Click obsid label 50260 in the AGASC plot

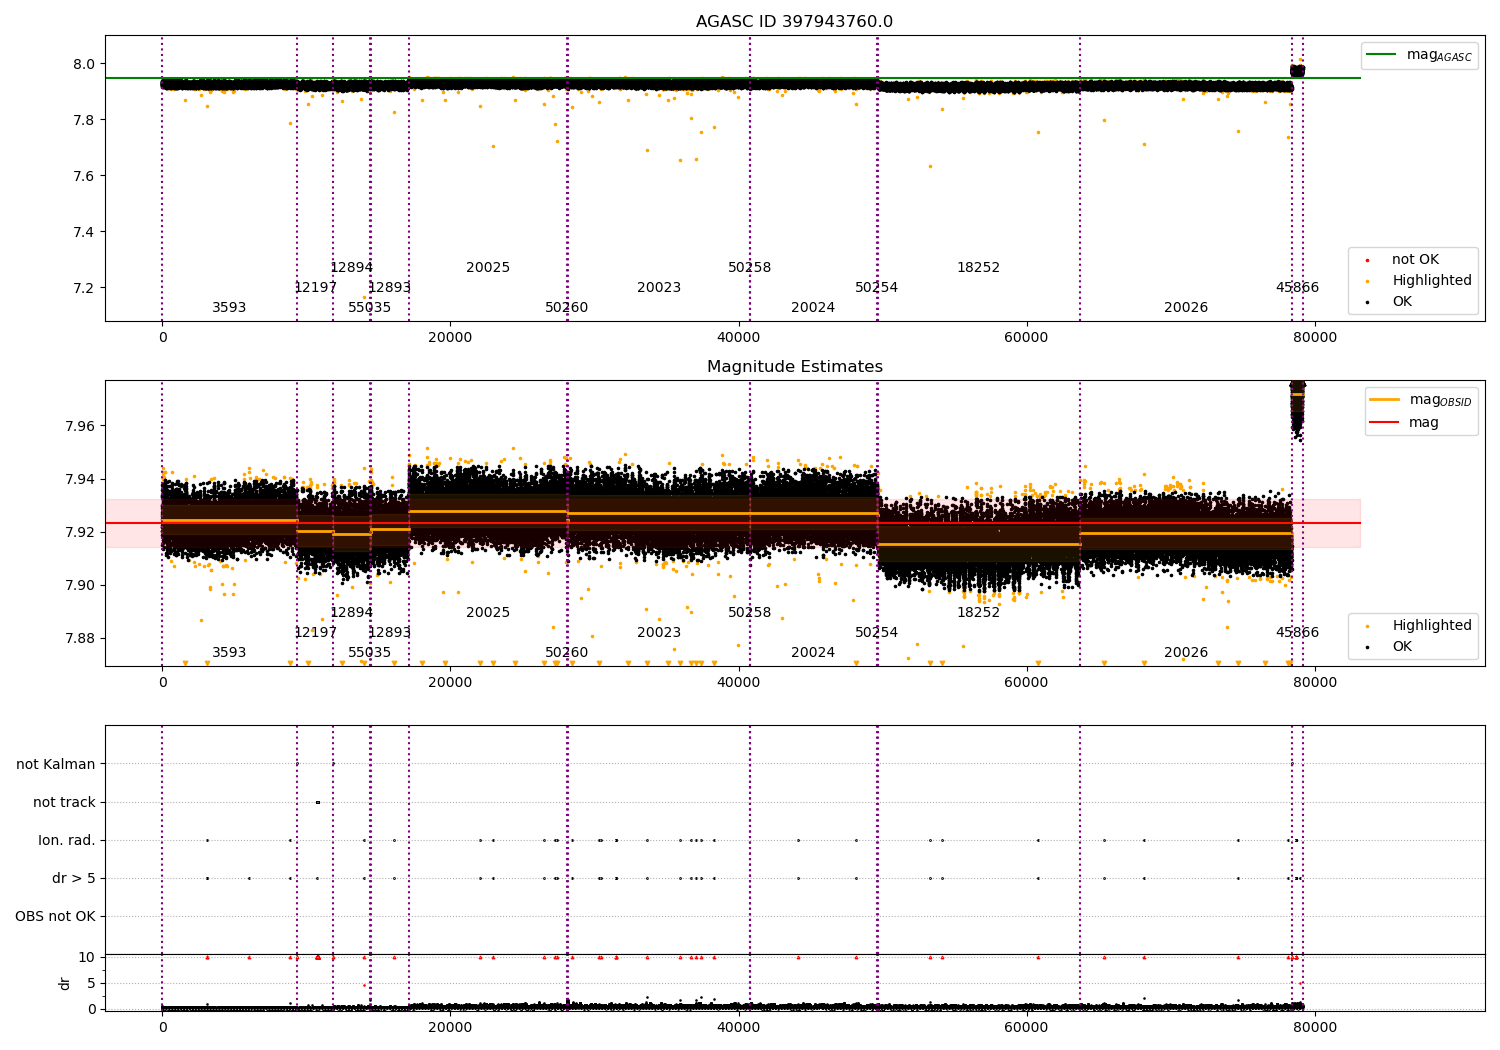coord(567,308)
